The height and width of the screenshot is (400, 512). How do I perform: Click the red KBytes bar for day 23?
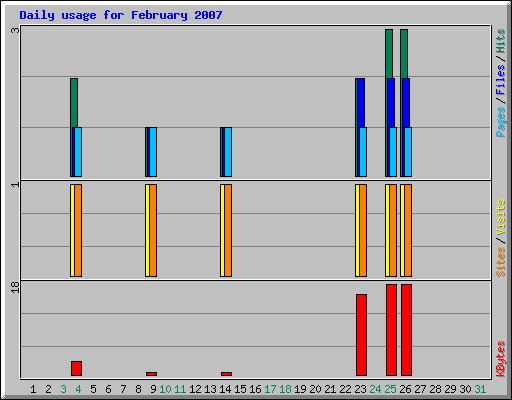(361, 335)
